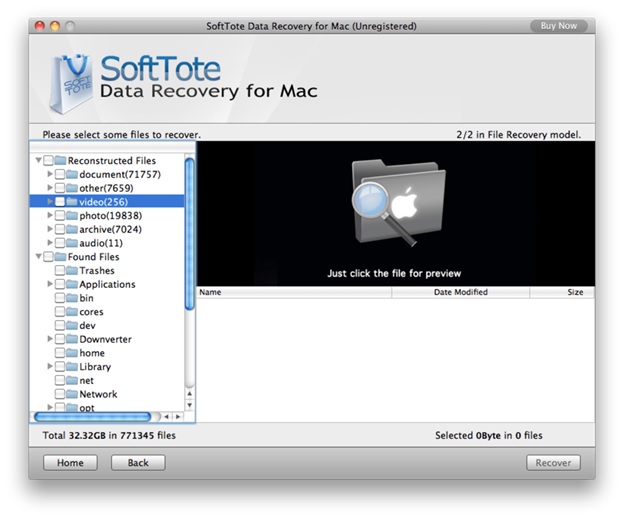
Task: Click the Back button
Action: (138, 462)
